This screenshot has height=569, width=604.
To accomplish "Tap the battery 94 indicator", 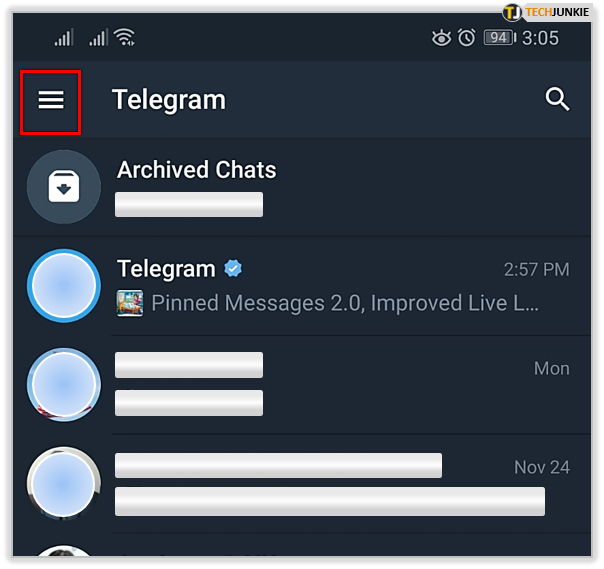I will click(x=500, y=38).
